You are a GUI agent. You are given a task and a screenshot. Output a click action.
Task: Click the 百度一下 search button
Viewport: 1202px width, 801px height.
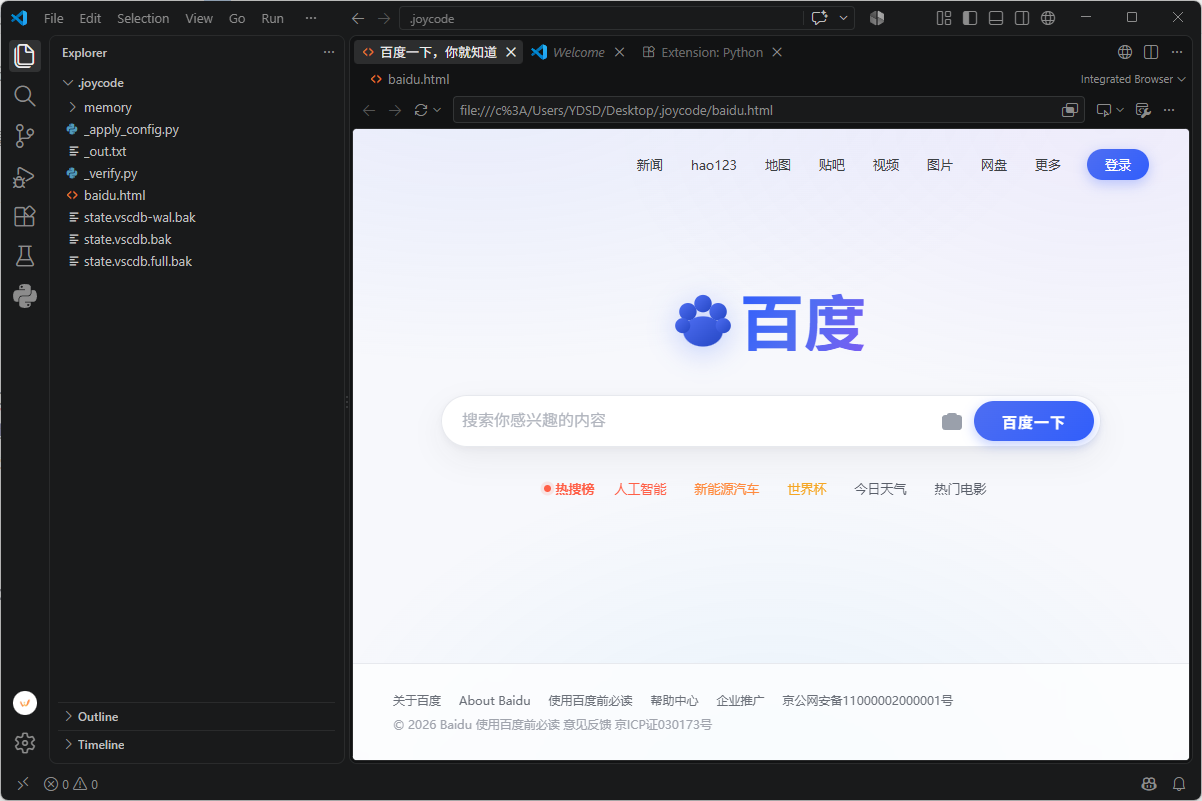1034,422
